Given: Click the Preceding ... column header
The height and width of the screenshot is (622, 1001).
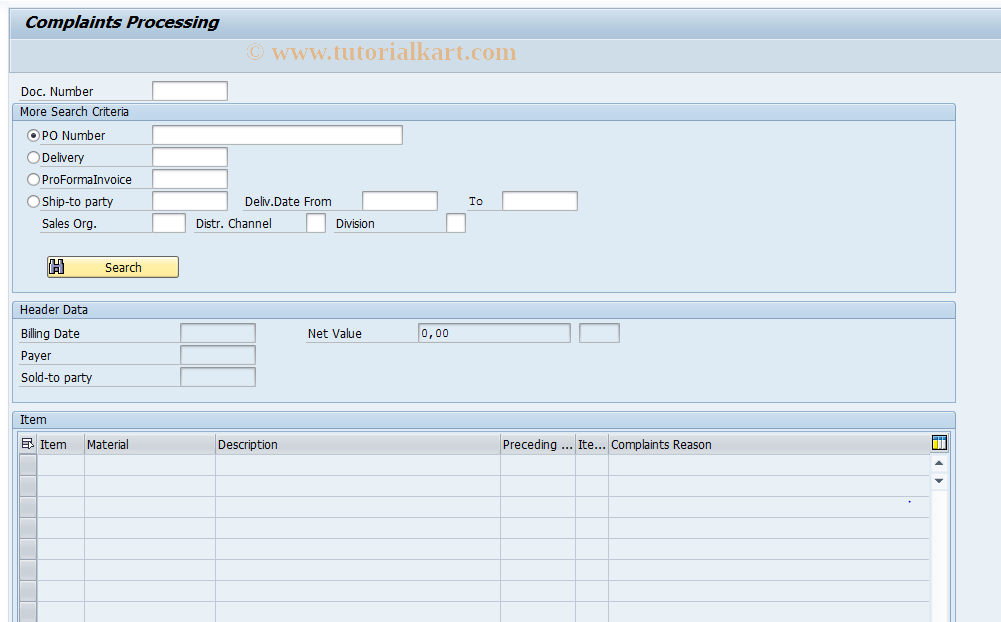Looking at the screenshot, I should pos(538,444).
